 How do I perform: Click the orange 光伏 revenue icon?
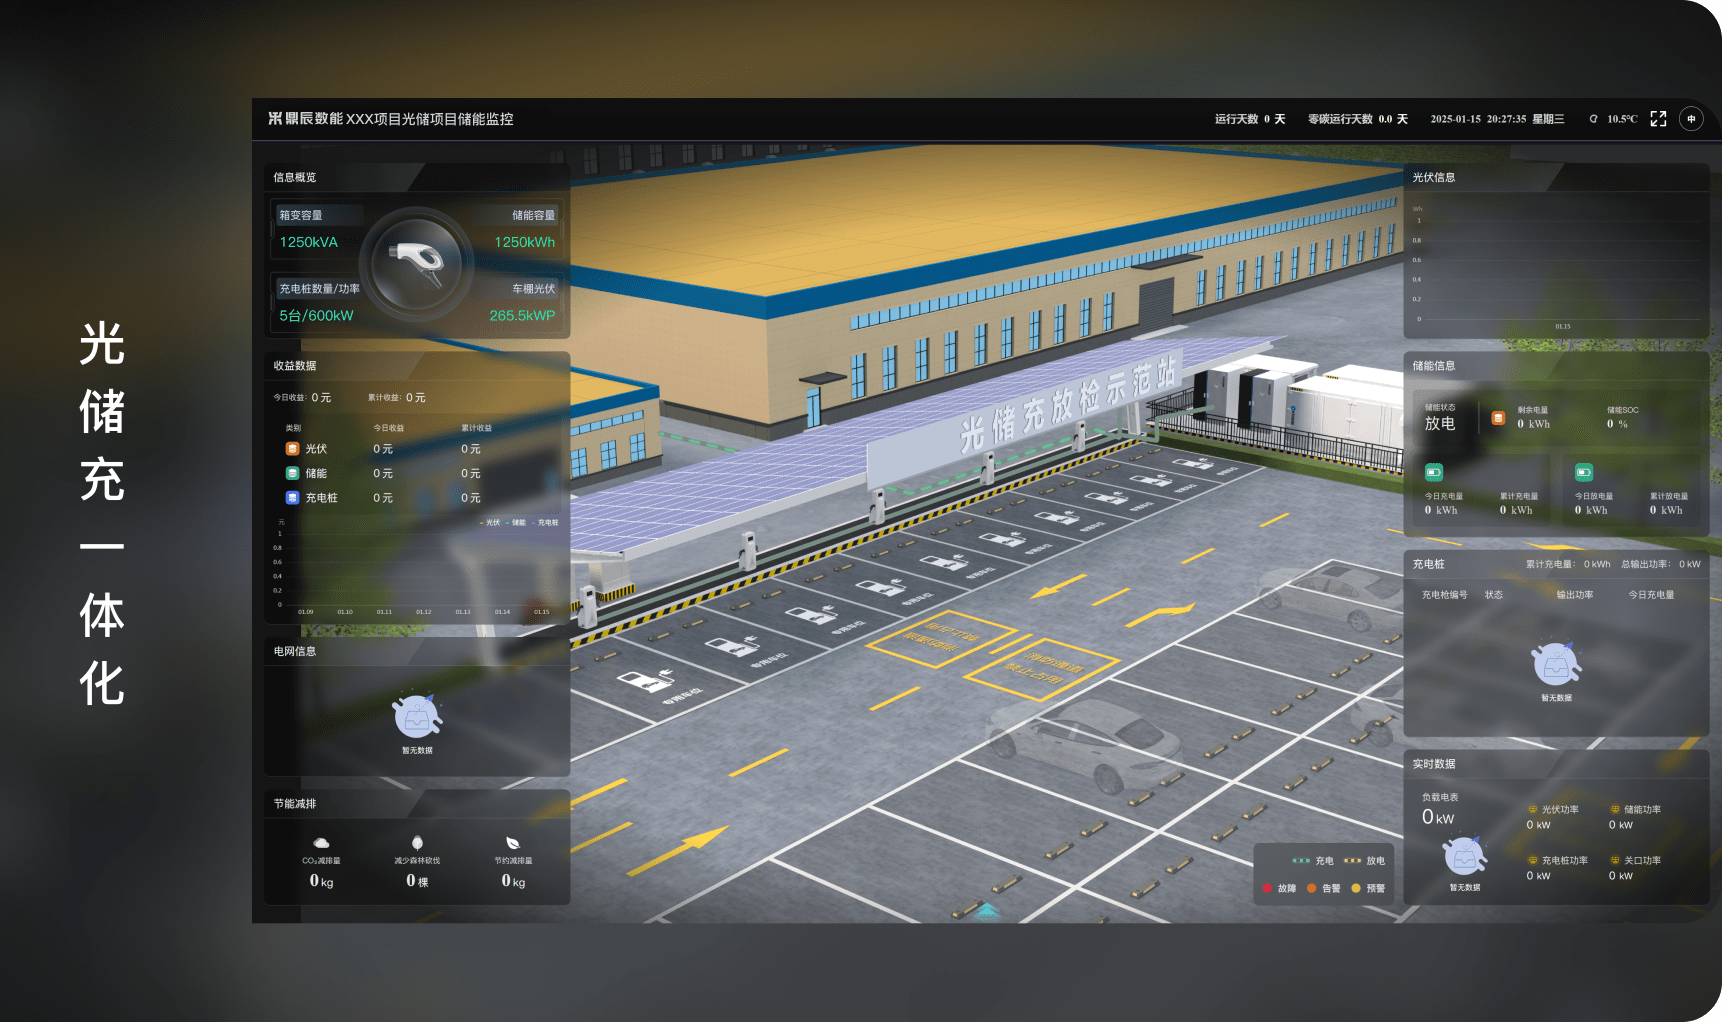point(292,449)
